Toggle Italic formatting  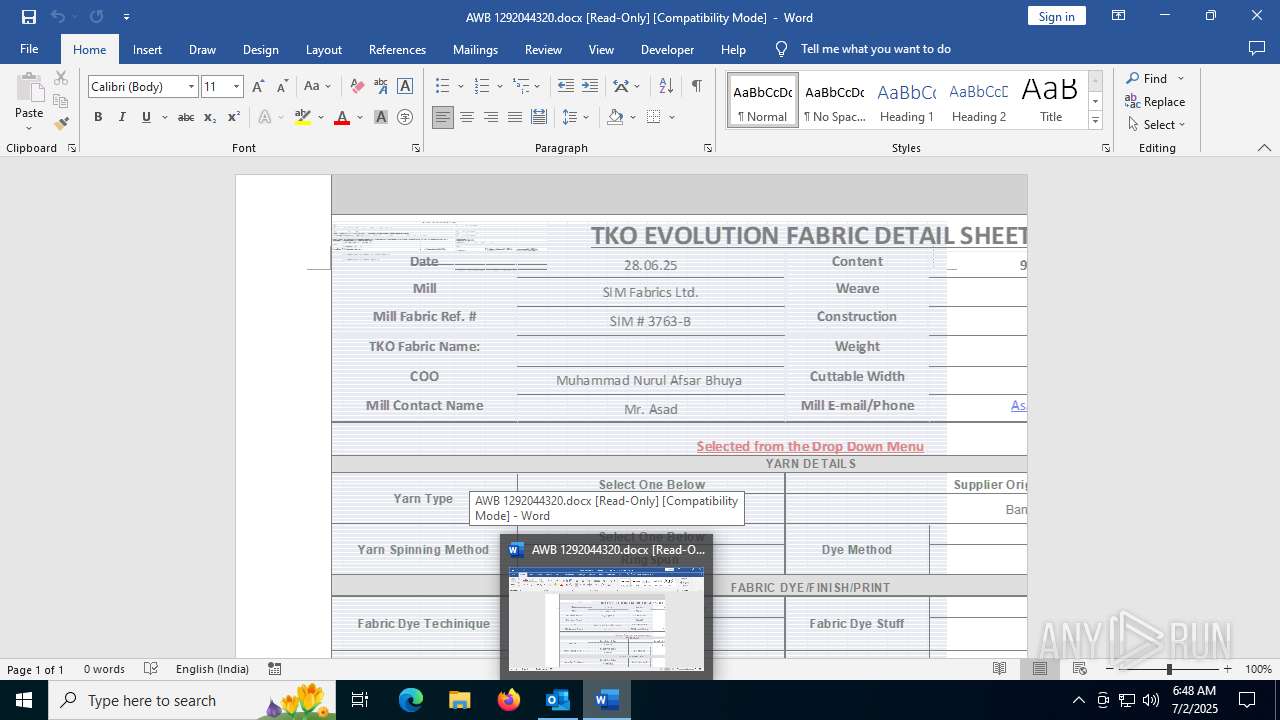pyautogui.click(x=122, y=117)
